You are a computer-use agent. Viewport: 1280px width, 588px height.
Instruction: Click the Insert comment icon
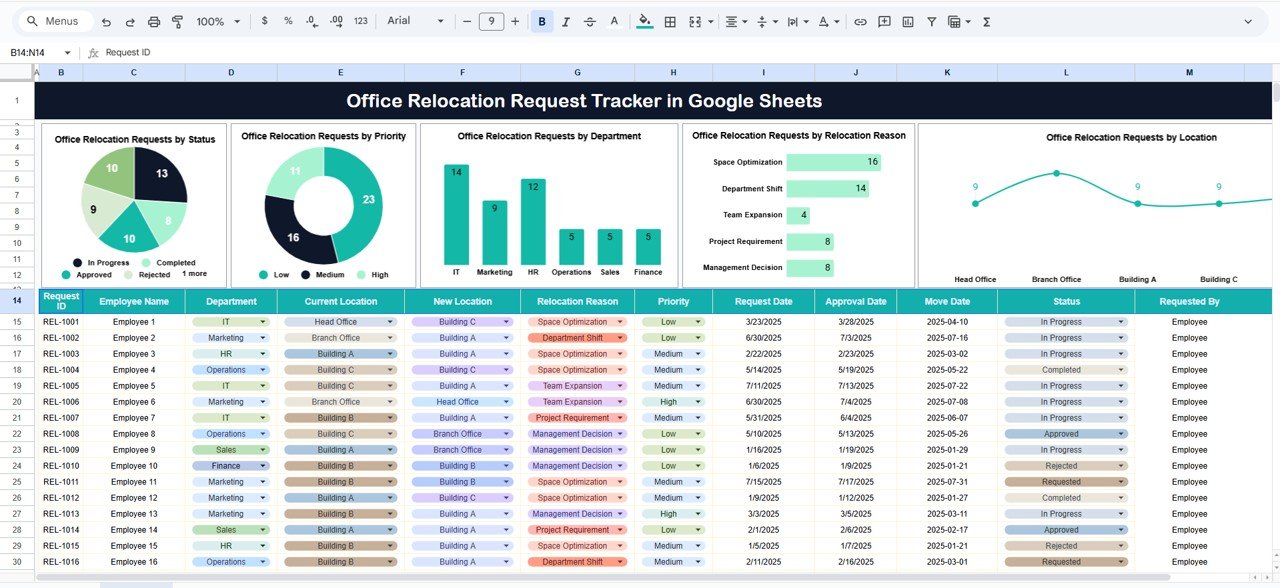tap(884, 20)
